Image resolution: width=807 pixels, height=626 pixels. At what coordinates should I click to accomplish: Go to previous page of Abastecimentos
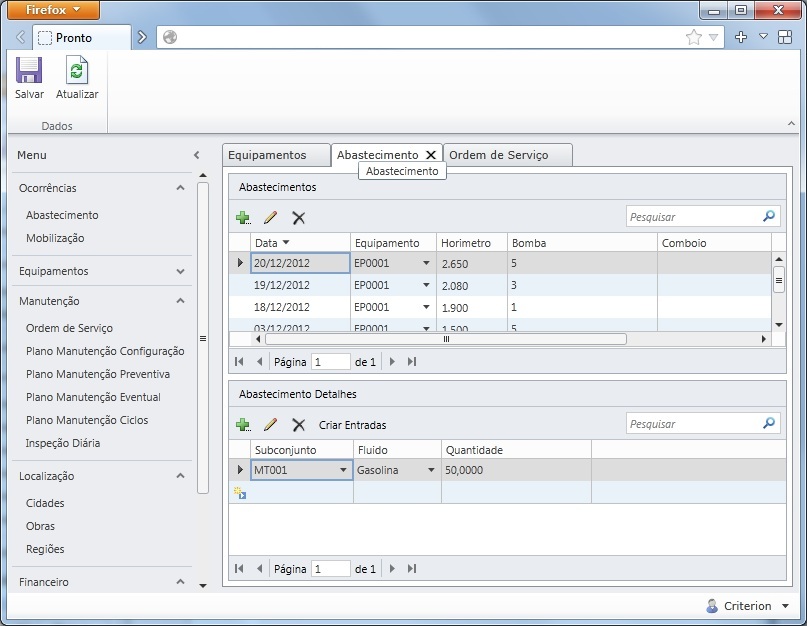(x=259, y=361)
